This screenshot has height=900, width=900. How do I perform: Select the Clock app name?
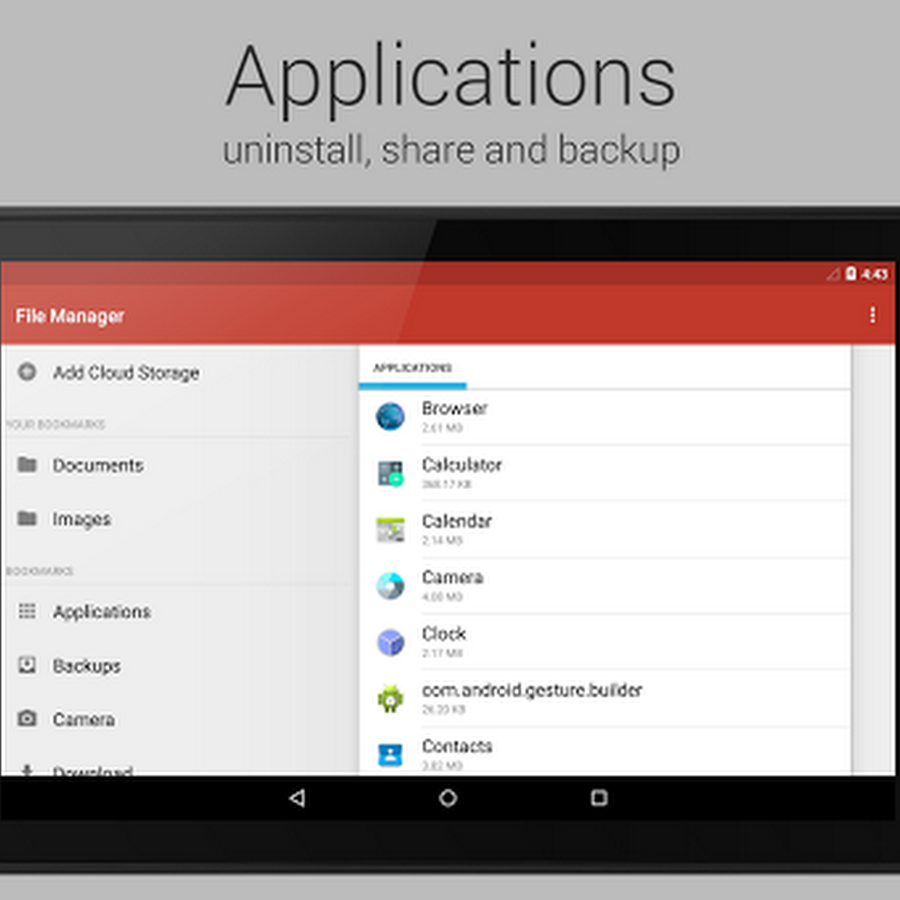tap(444, 633)
